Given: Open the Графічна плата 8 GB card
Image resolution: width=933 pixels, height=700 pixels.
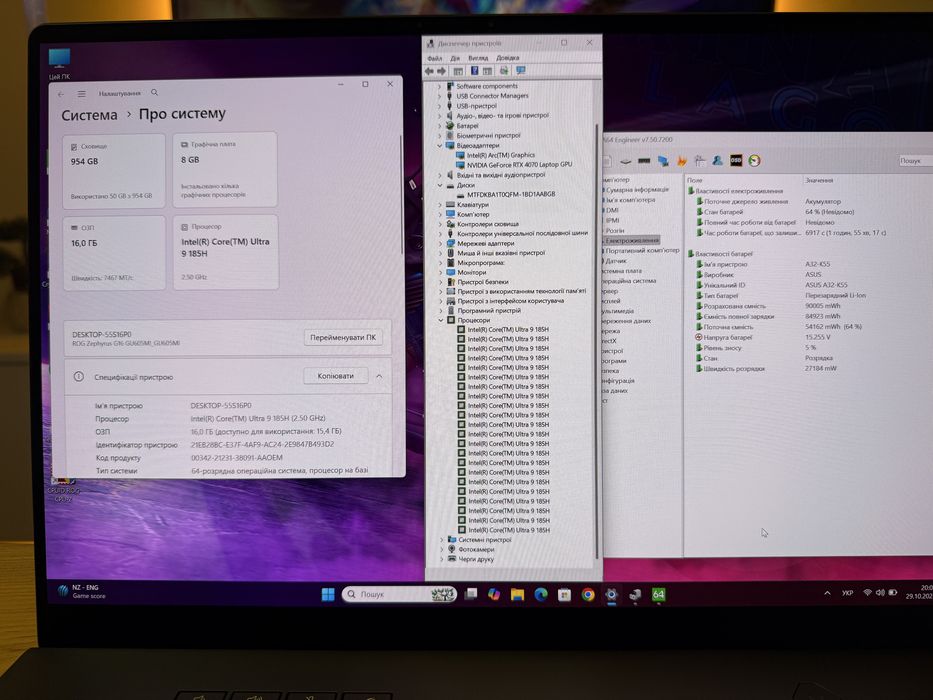Looking at the screenshot, I should 225,170.
